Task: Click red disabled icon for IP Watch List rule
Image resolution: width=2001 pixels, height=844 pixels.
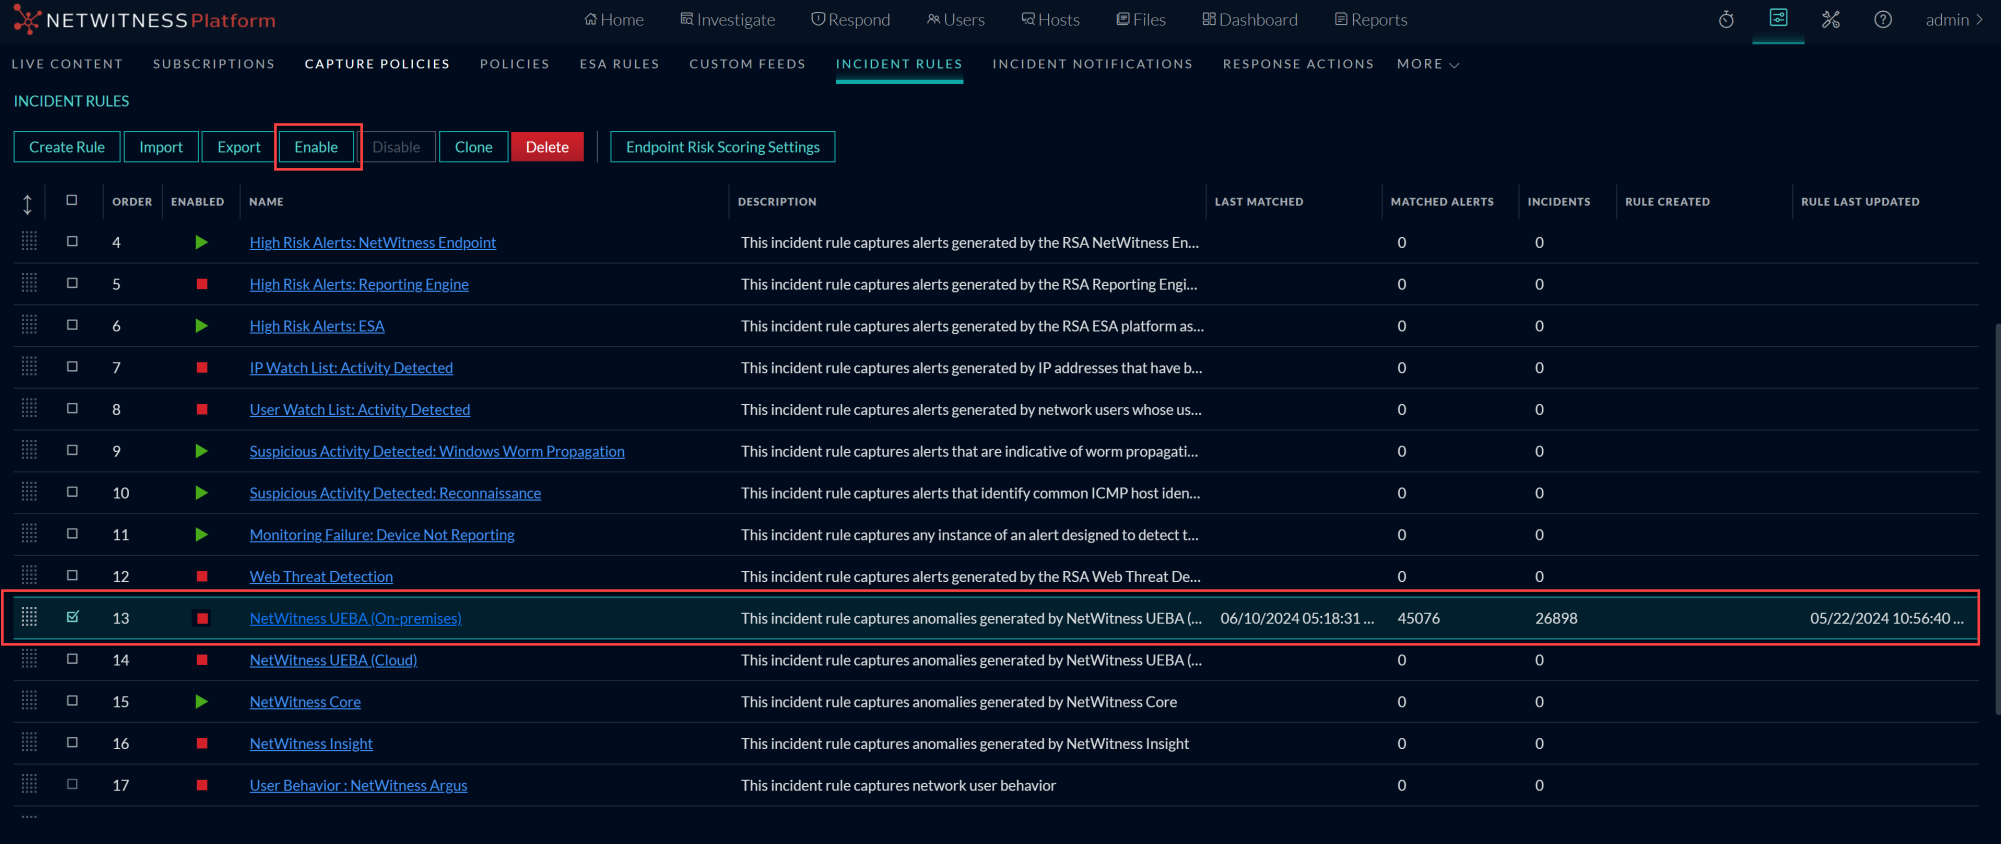Action: (202, 368)
